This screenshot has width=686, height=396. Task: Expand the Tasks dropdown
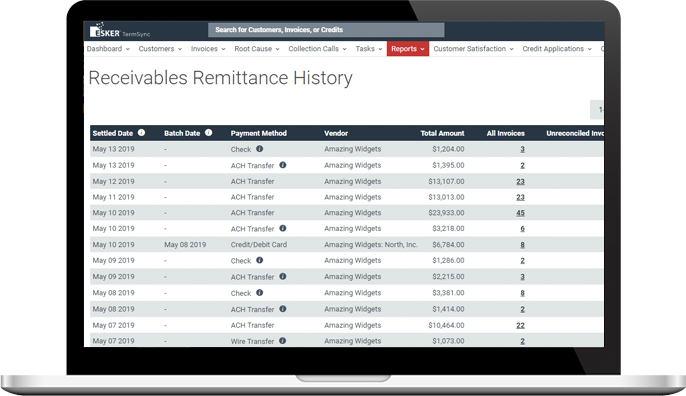[369, 49]
